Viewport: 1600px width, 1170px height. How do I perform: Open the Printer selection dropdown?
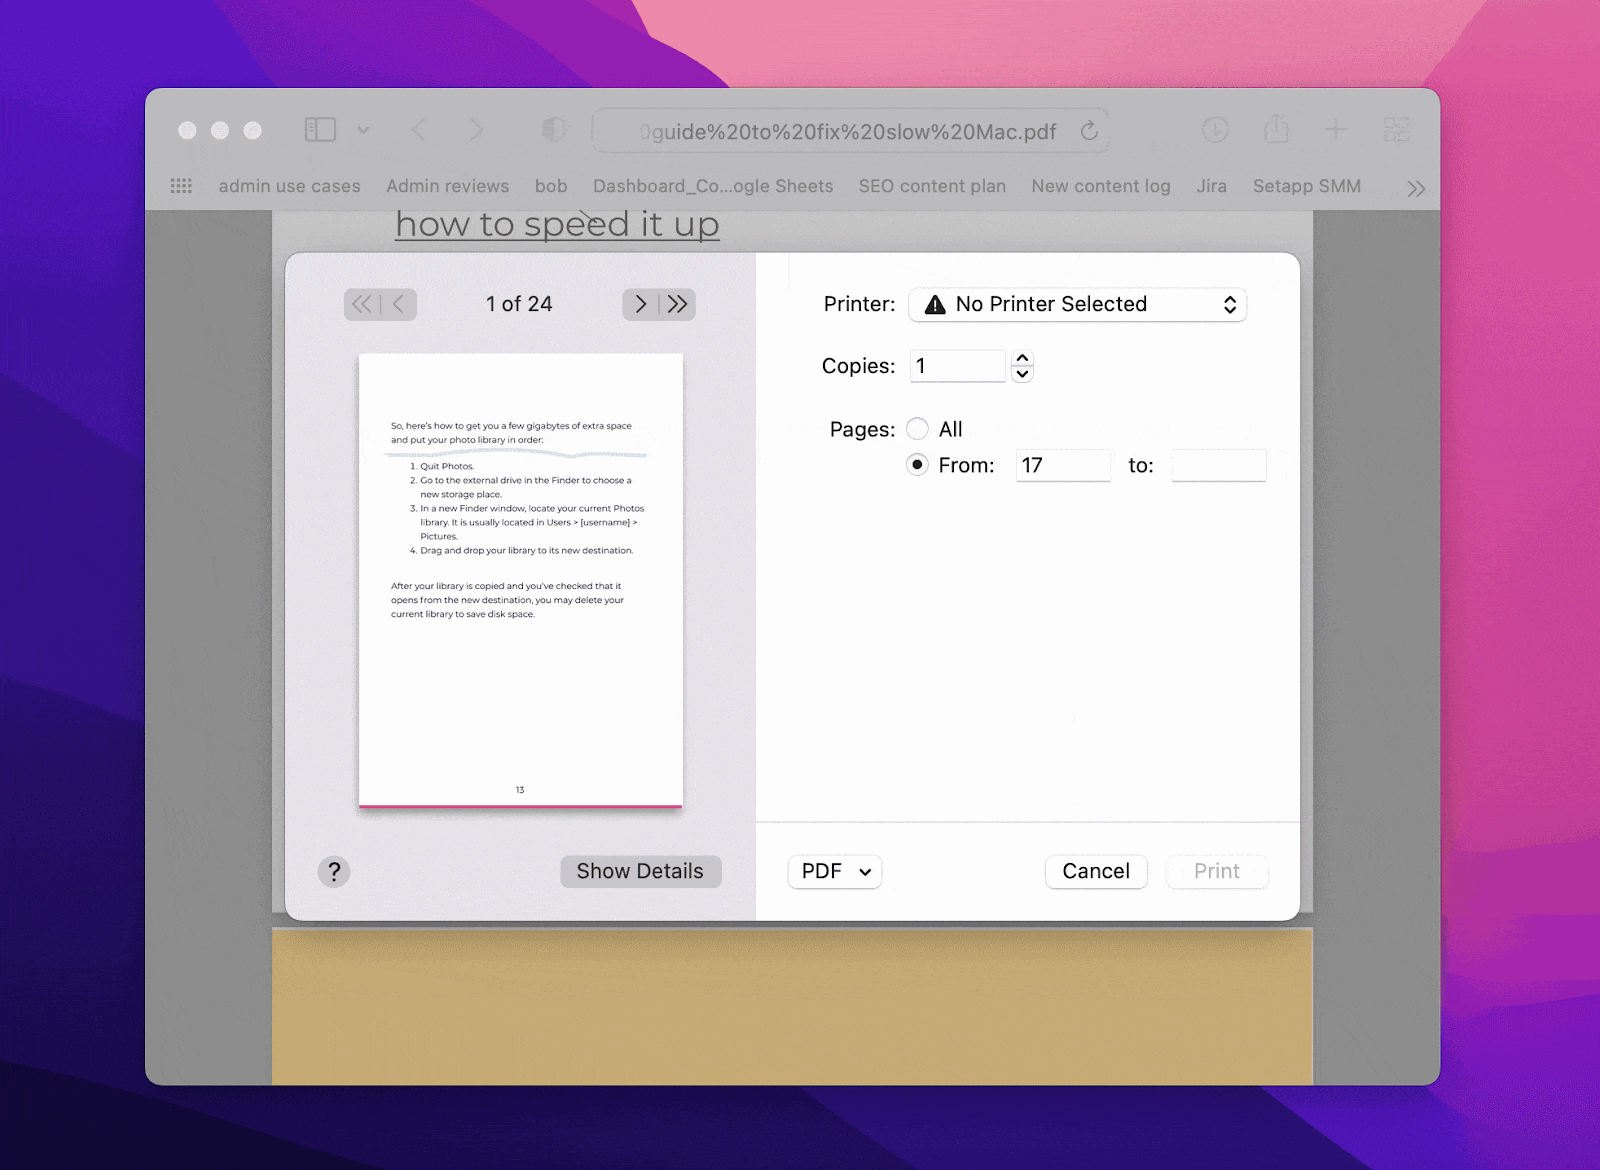pyautogui.click(x=1077, y=305)
